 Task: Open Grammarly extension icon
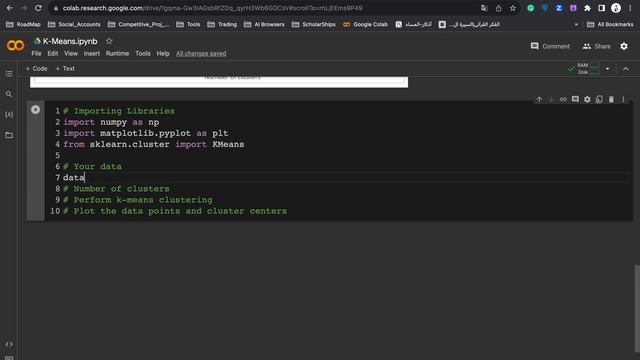click(x=531, y=8)
